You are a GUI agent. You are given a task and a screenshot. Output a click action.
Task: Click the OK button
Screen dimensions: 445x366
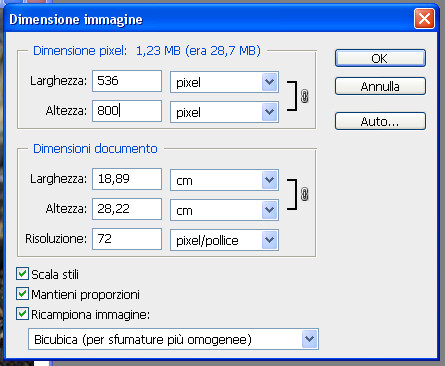(x=380, y=58)
